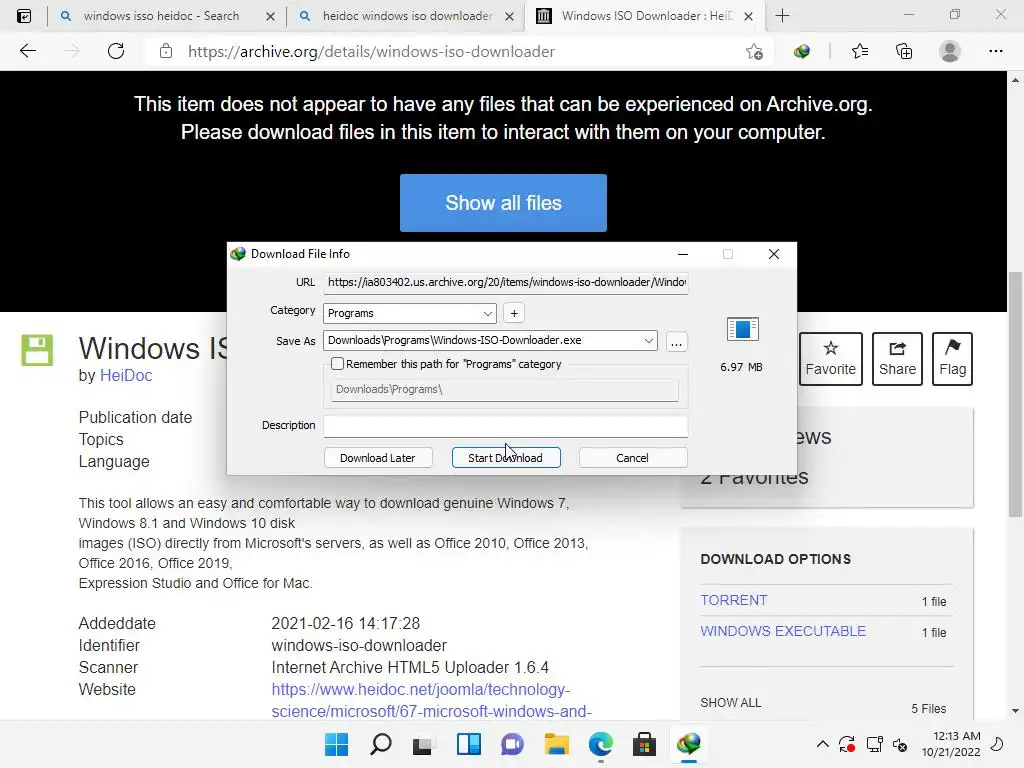Switch to heidoc windows iso downloader tab
Screen dimensions: 1024x768
coord(407,16)
